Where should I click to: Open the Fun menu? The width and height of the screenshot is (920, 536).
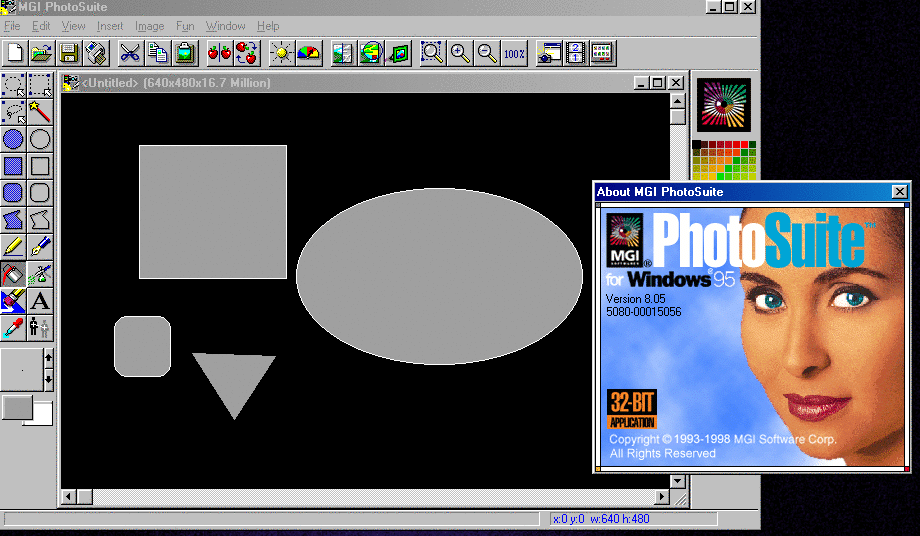[x=185, y=26]
